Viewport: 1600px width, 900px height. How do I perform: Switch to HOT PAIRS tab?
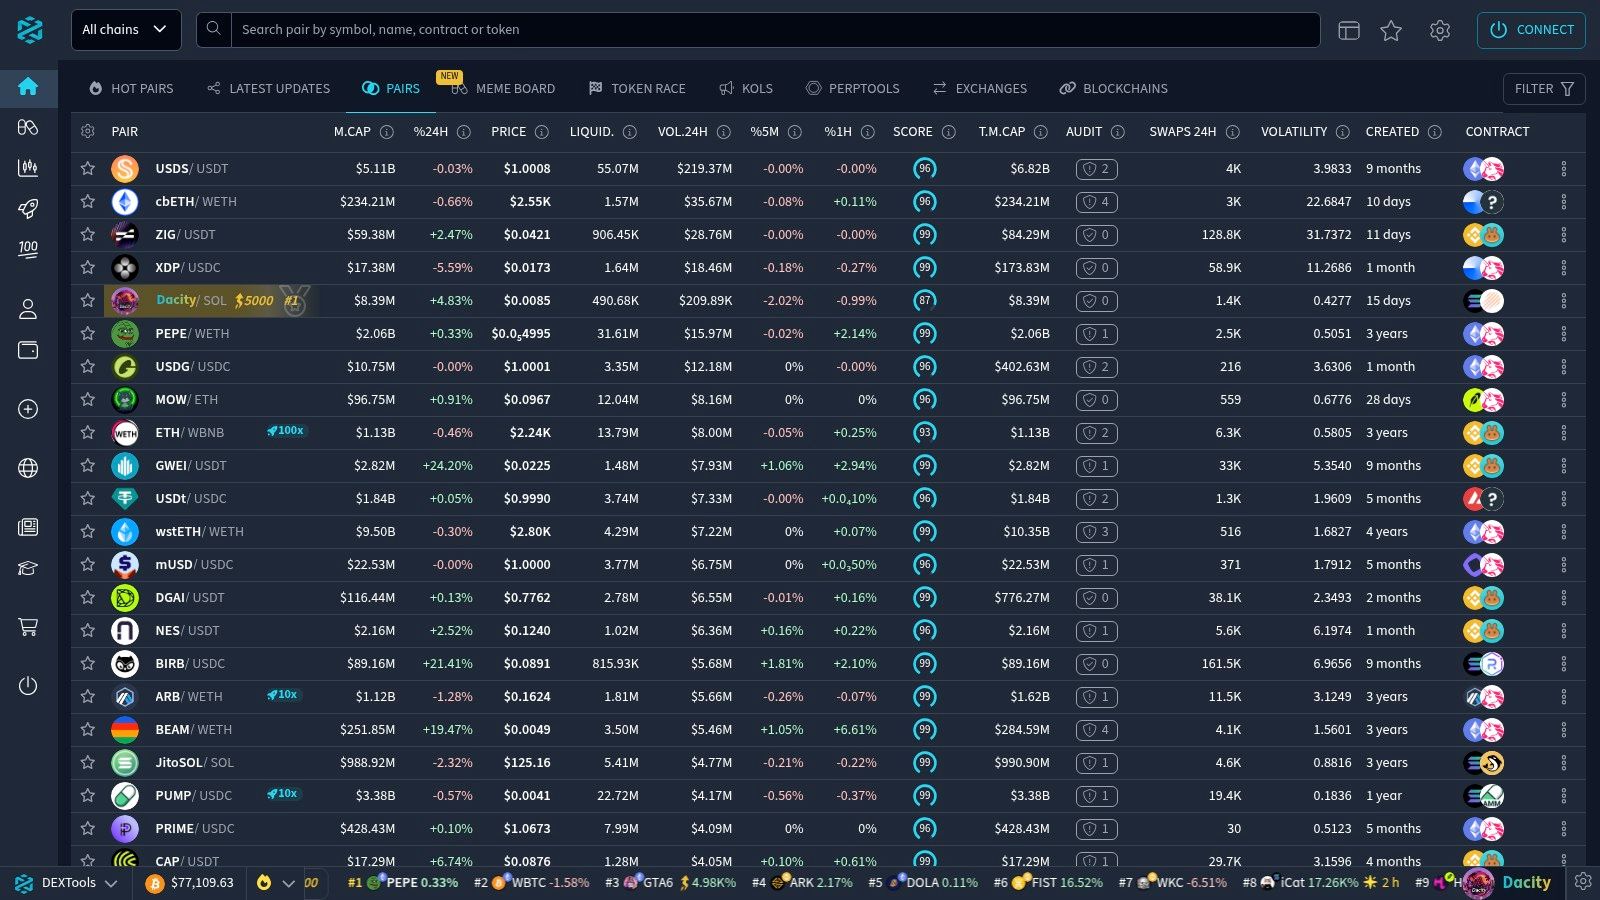[131, 89]
